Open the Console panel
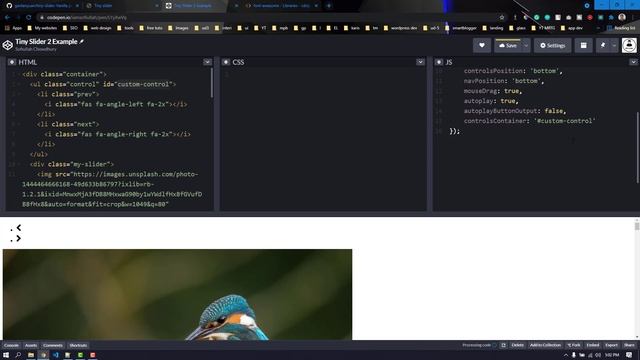 click(x=11, y=345)
